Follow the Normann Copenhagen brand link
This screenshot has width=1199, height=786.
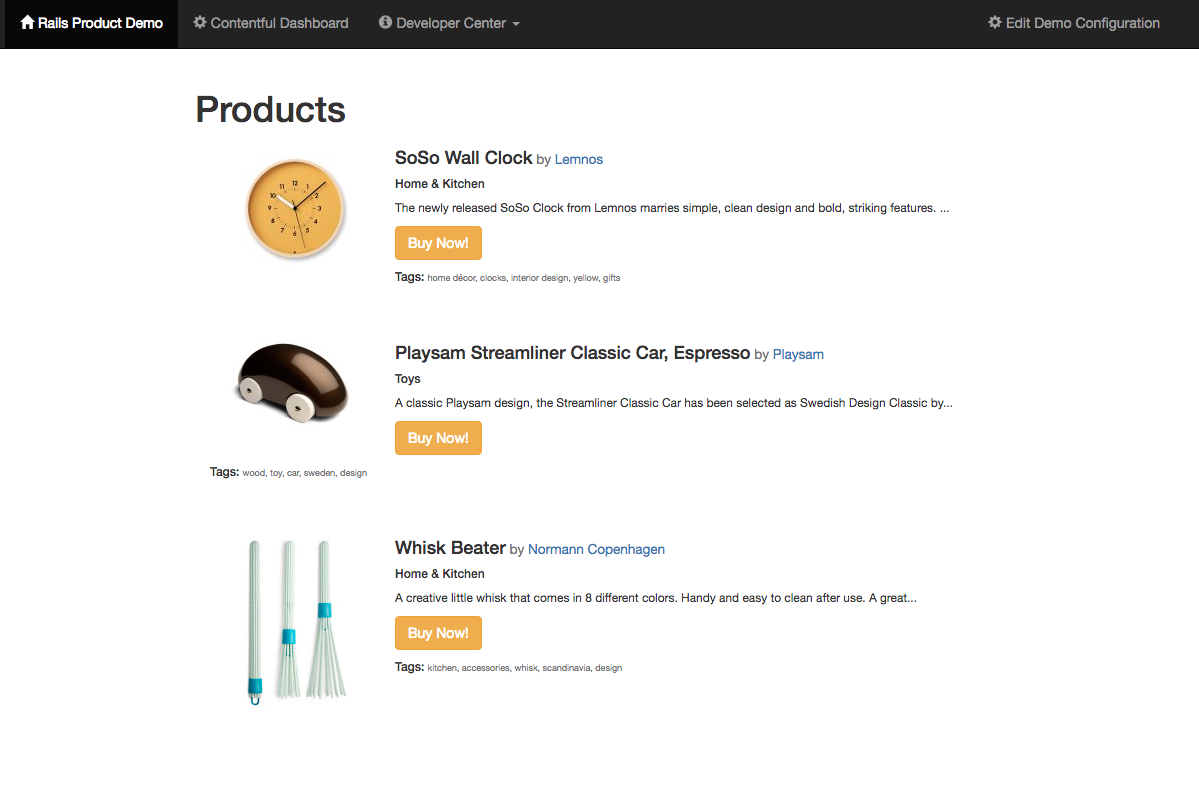[596, 550]
